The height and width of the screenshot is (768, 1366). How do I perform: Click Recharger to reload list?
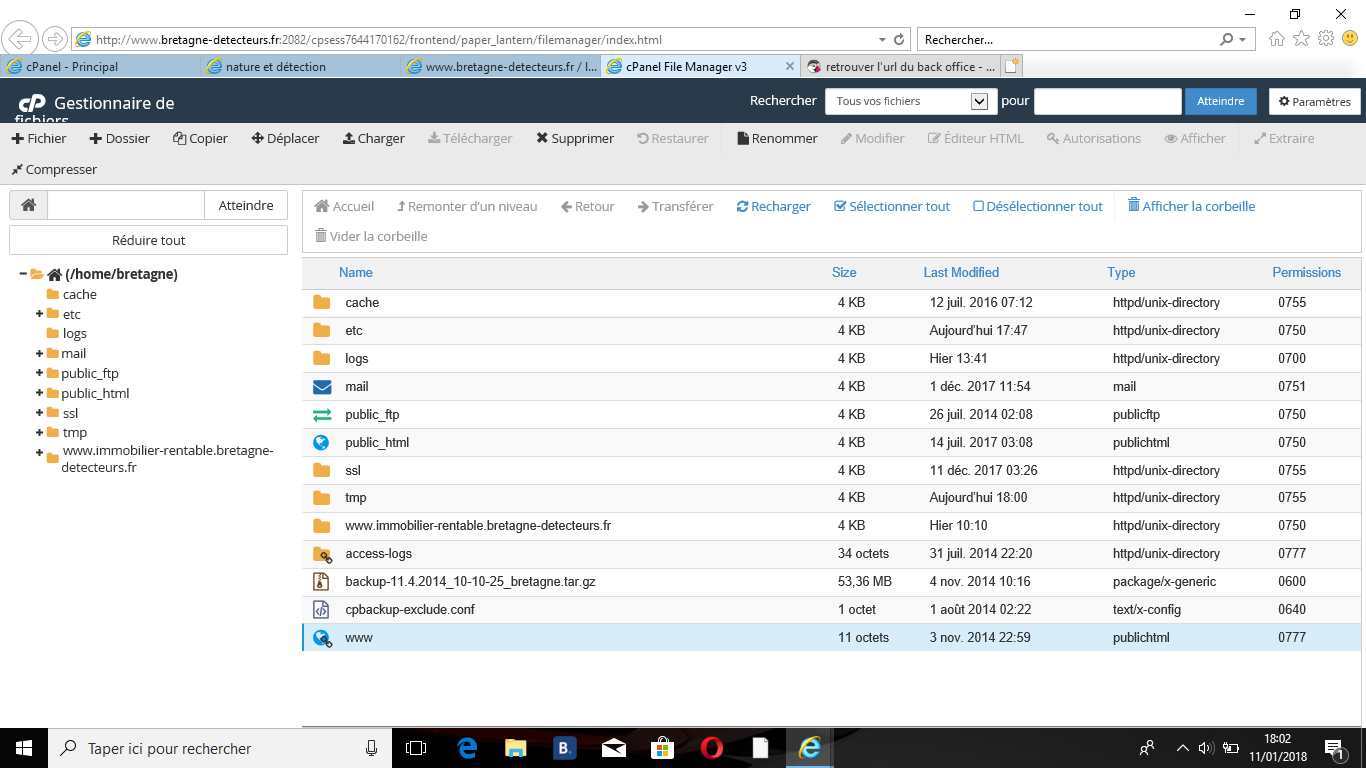(x=773, y=206)
